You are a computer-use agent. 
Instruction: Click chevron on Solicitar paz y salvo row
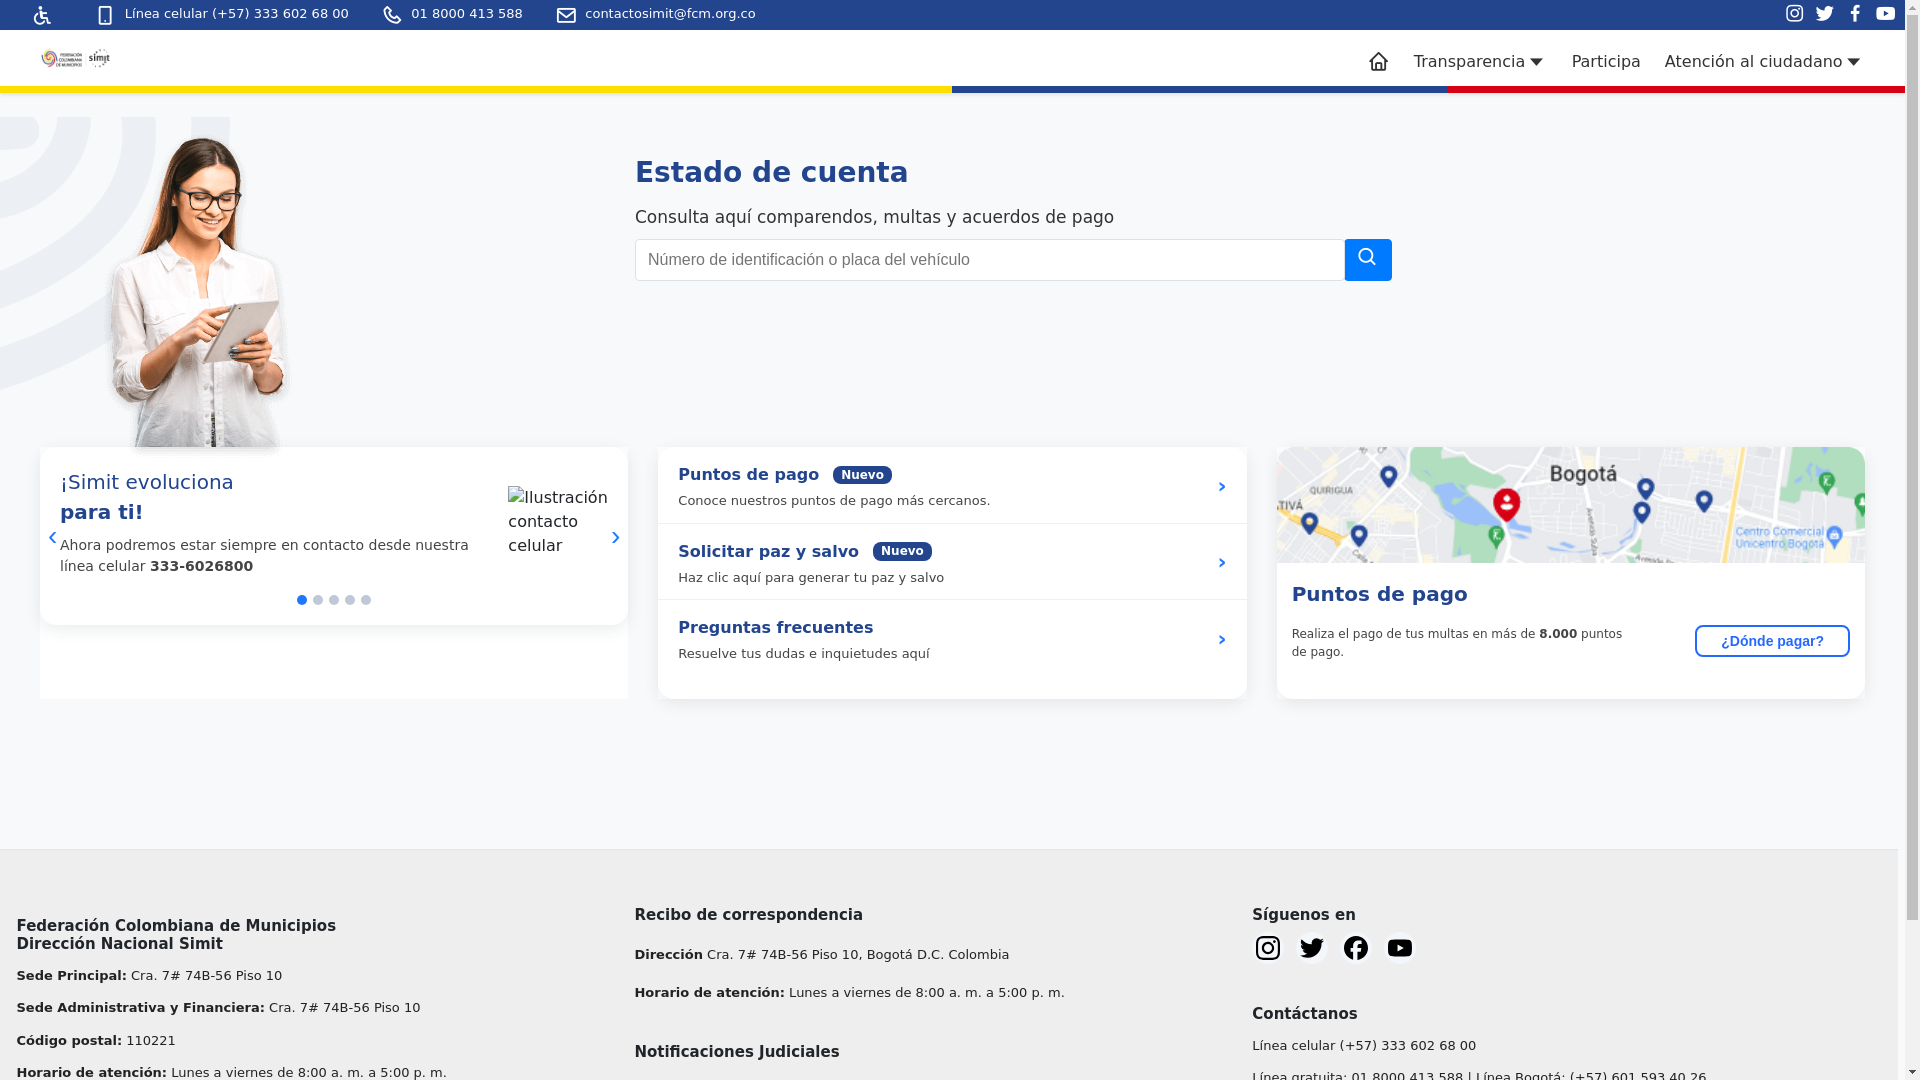pos(1222,563)
